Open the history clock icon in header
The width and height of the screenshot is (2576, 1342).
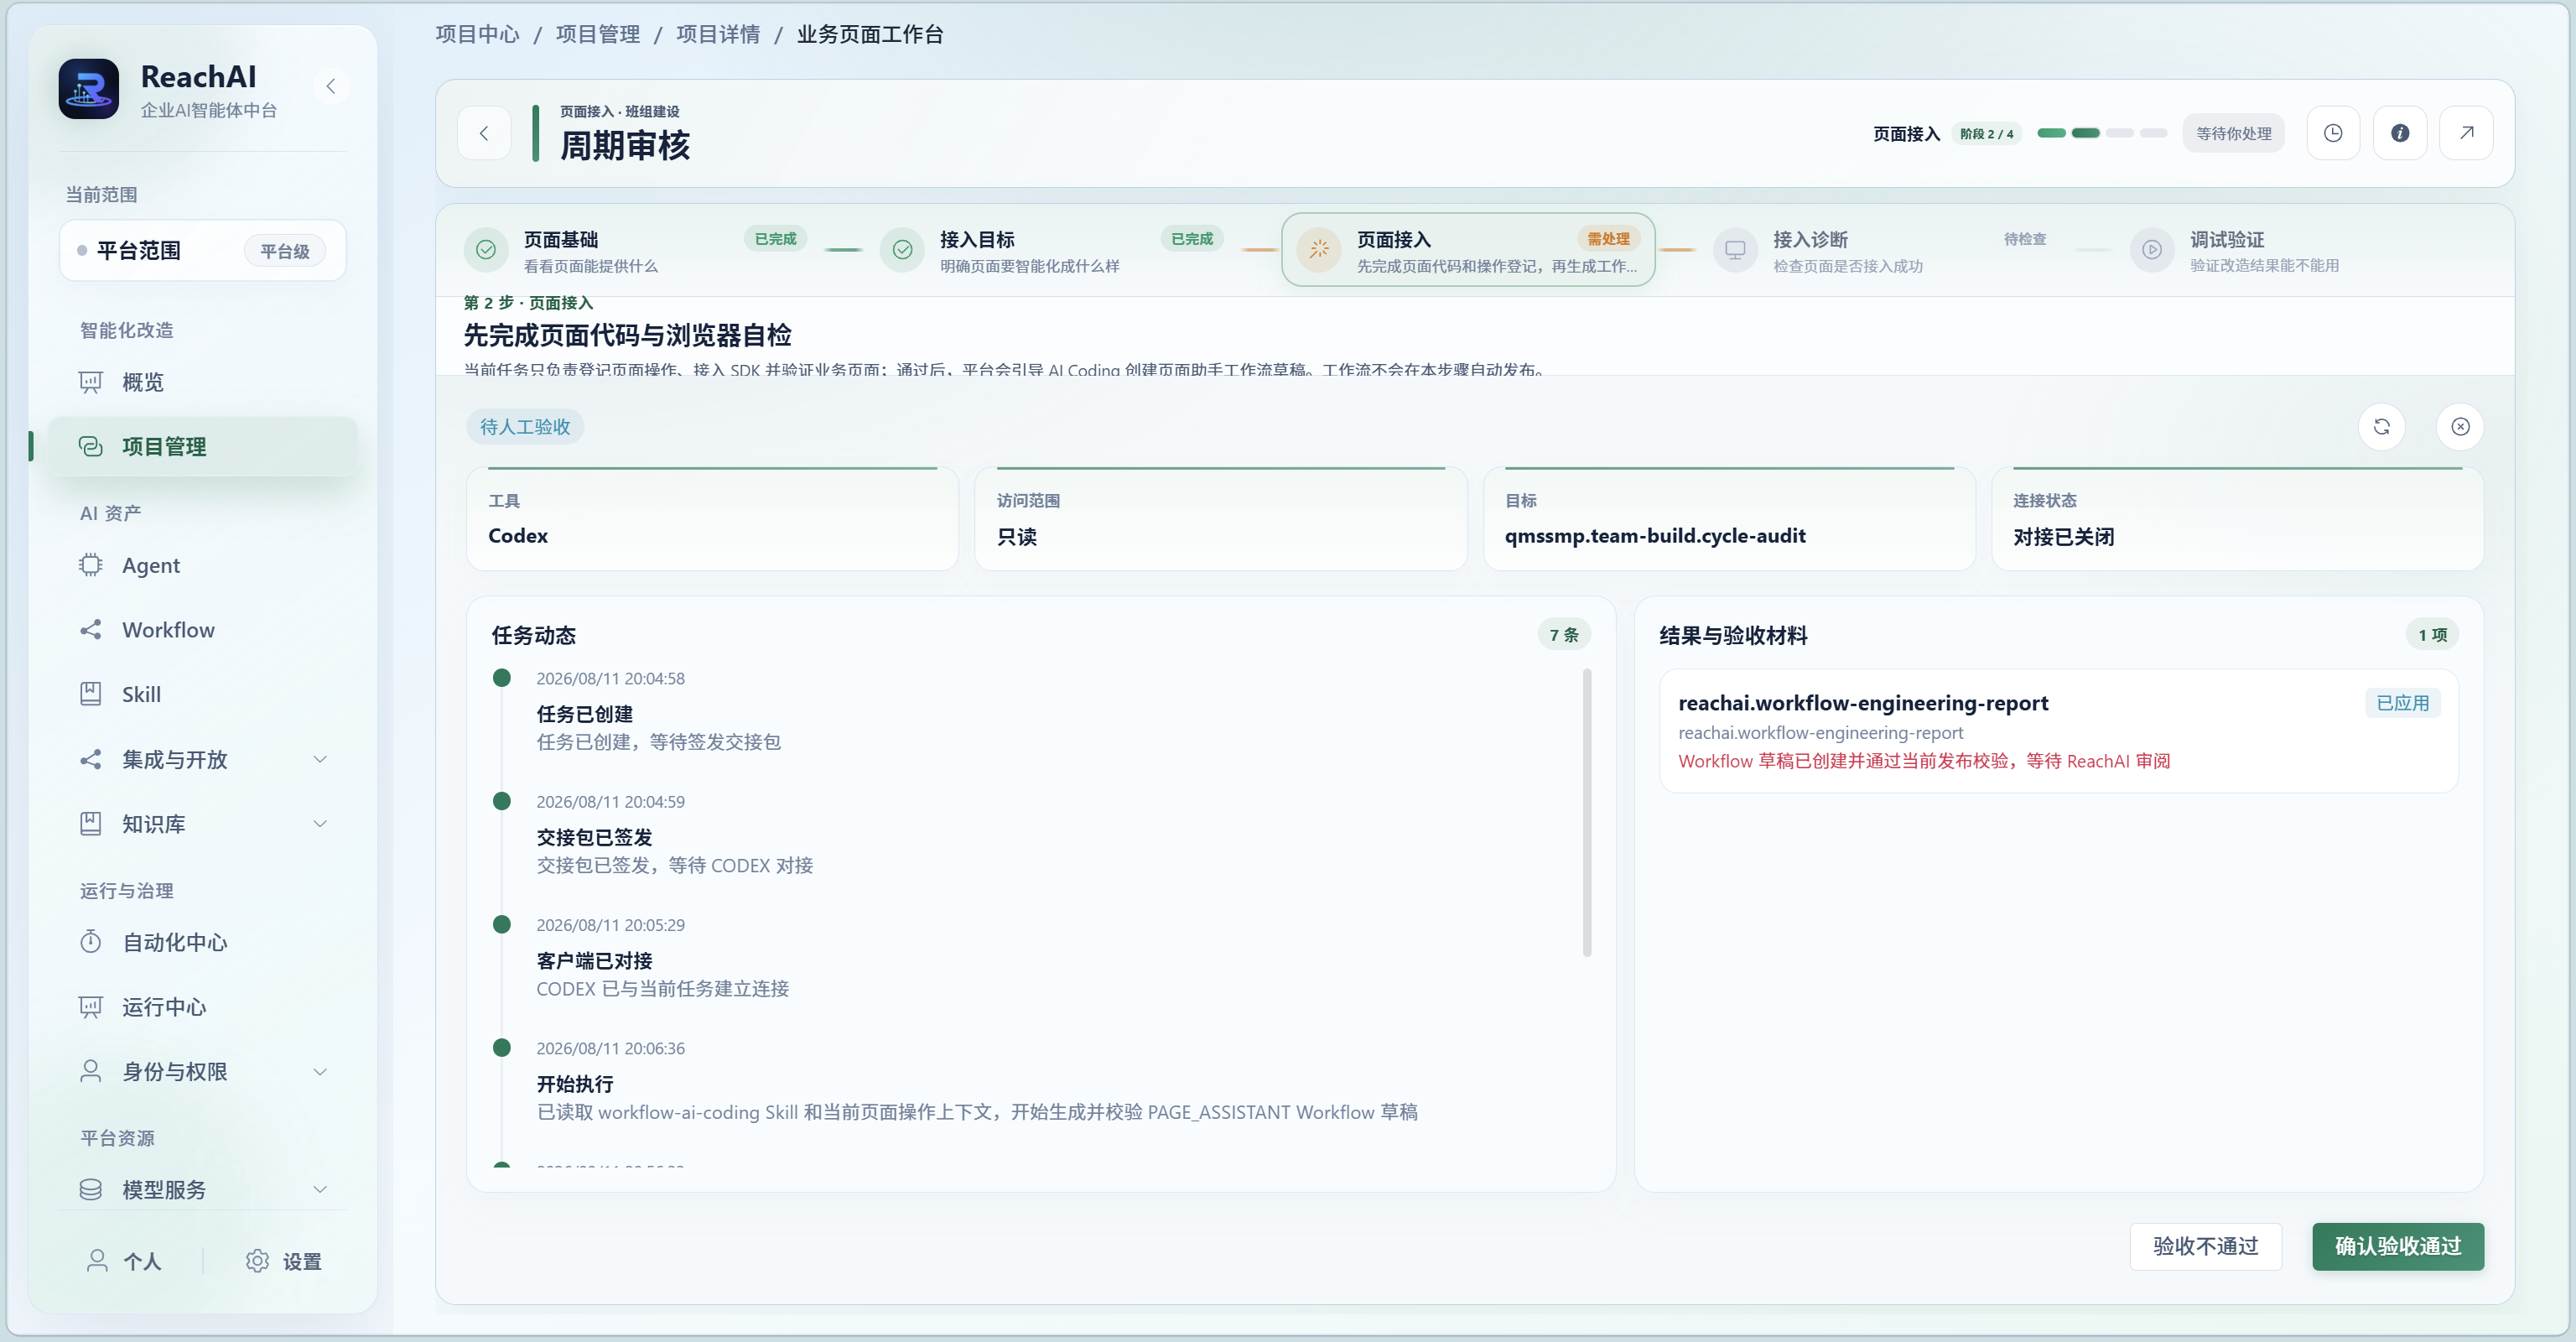coord(2333,133)
